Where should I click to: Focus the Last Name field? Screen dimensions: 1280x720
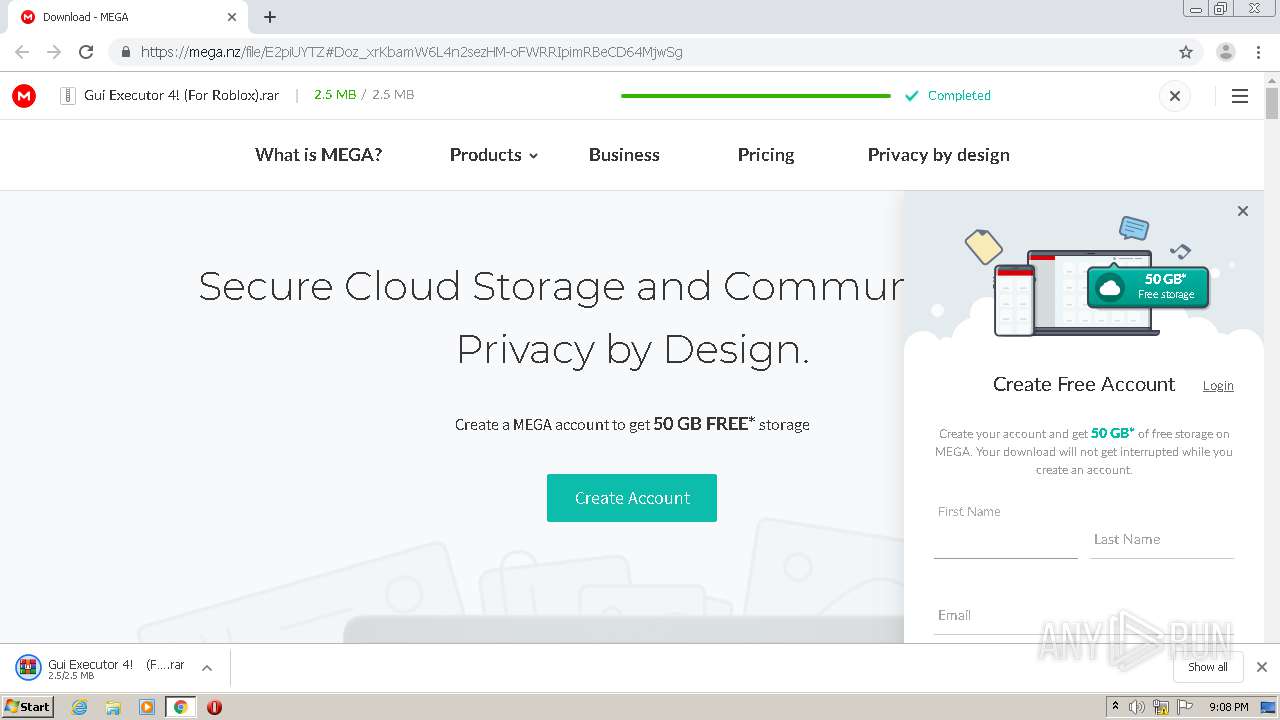click(x=1162, y=540)
